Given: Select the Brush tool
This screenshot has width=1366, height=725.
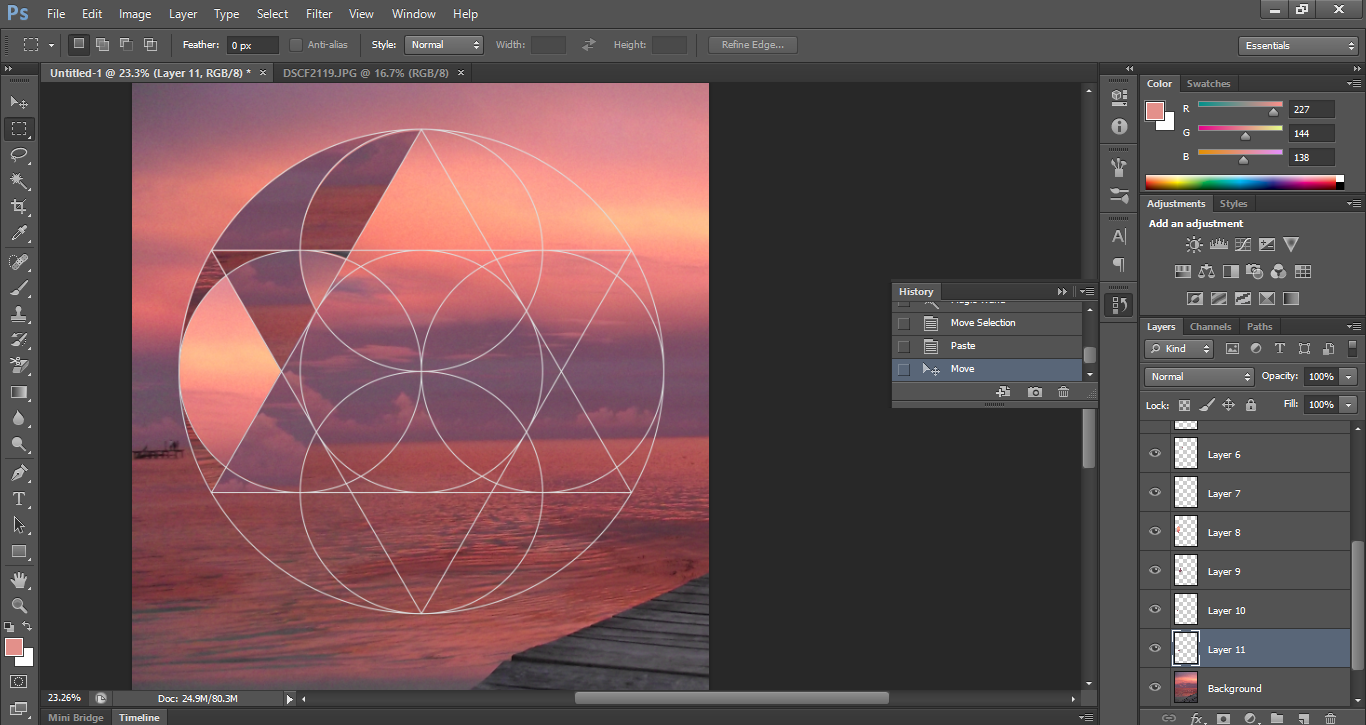Looking at the screenshot, I should click(x=19, y=288).
